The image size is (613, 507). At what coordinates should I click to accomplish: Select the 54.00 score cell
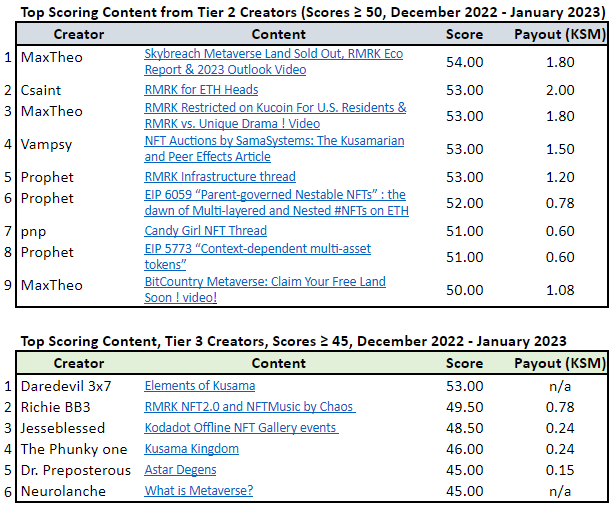465,62
